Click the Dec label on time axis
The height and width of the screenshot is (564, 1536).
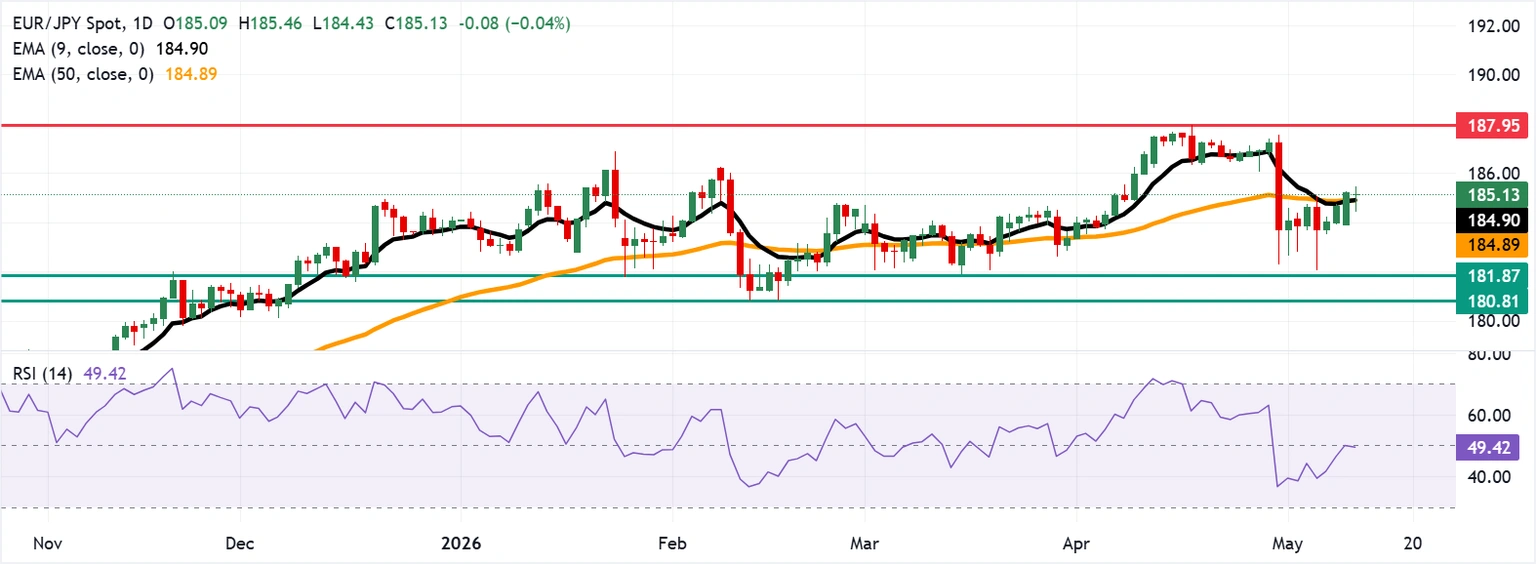point(241,544)
